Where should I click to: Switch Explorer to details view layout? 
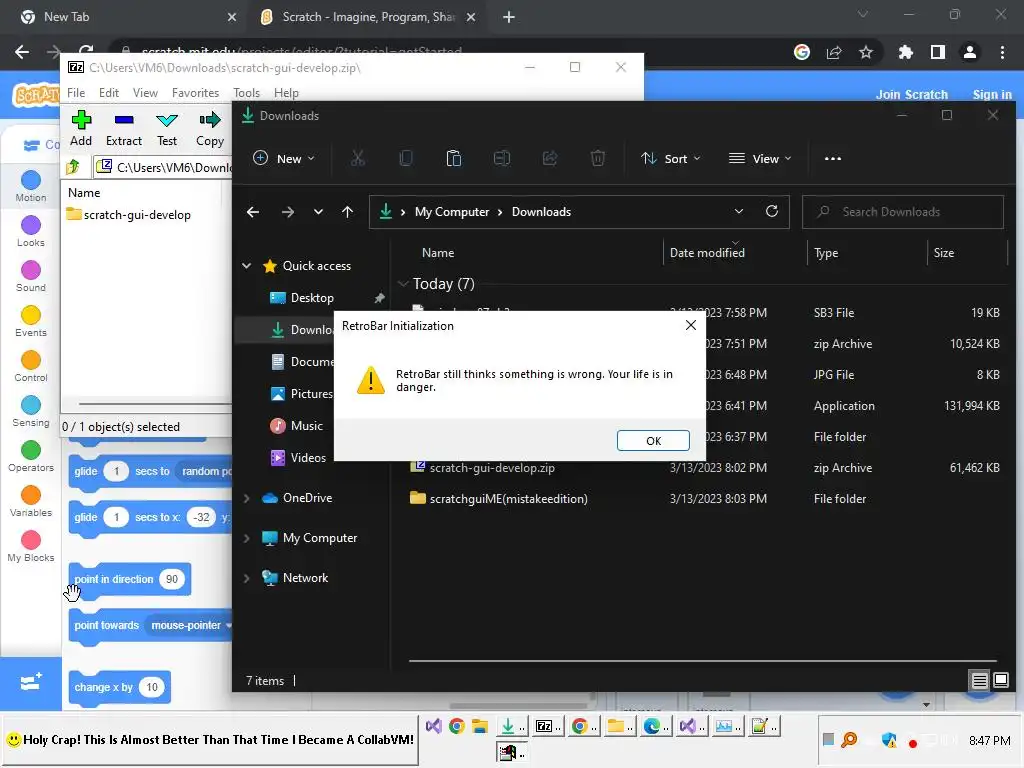pos(979,680)
